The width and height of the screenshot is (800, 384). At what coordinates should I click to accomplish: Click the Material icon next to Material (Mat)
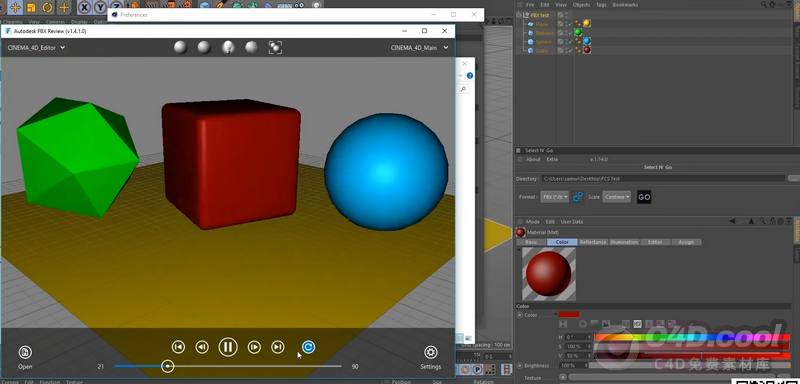520,233
